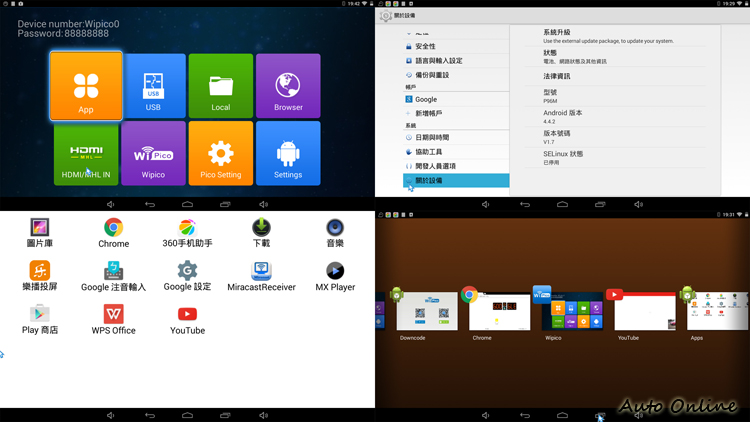This screenshot has height=422, width=750.
Task: Switch to the YouTube recent-app thumbnail
Action: (x=645, y=312)
